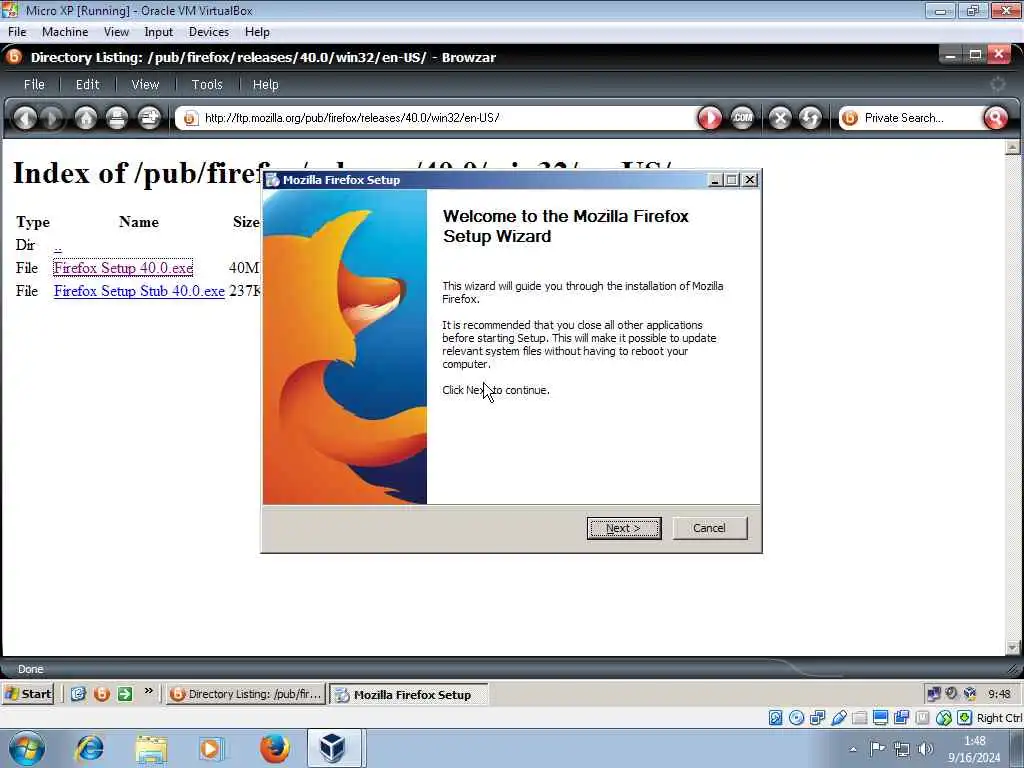Click Next in Firefox Setup wizard
The image size is (1024, 768).
click(624, 528)
